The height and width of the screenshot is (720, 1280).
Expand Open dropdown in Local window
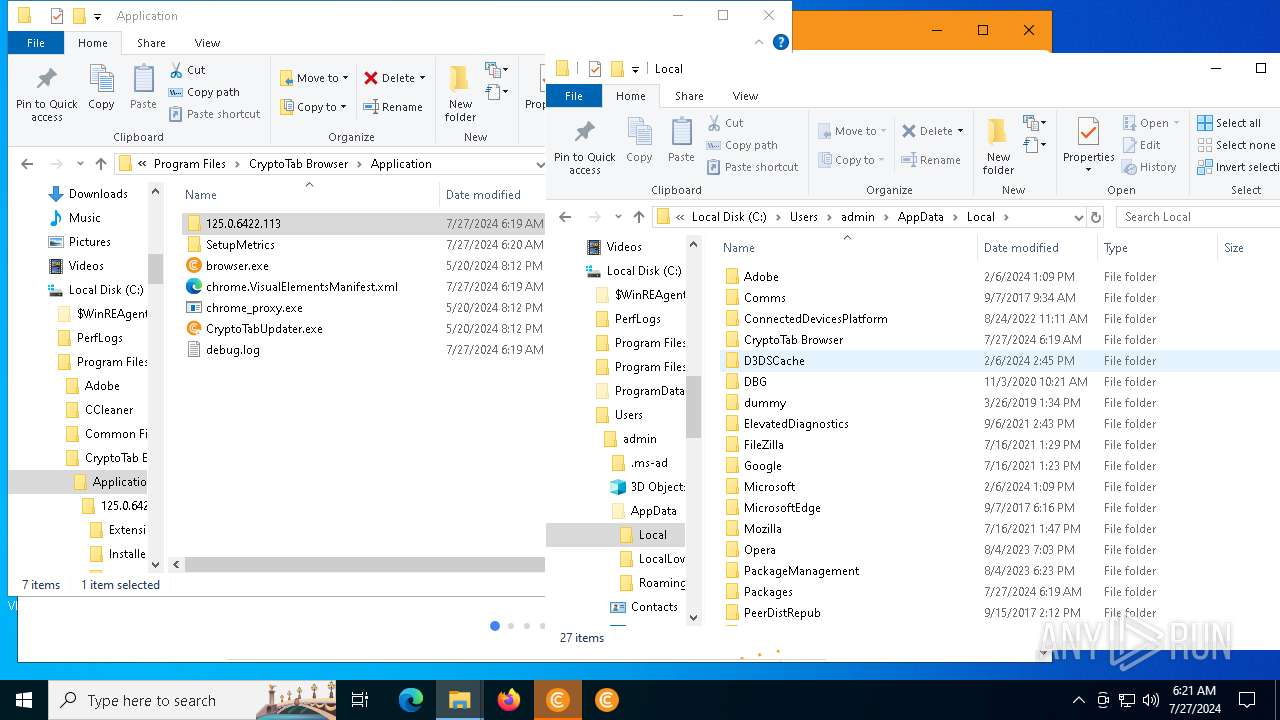coord(1176,123)
